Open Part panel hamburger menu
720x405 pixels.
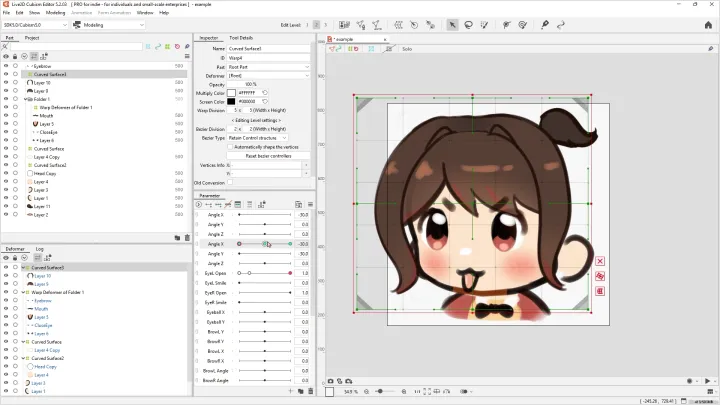(x=187, y=56)
